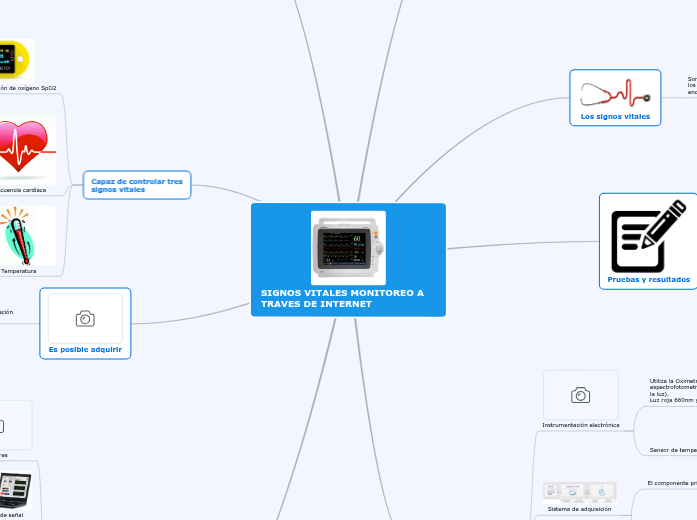Click the thumbnail above 'Sistema de adquisición'
Image resolution: width=697 pixels, height=520 pixels.
point(580,491)
